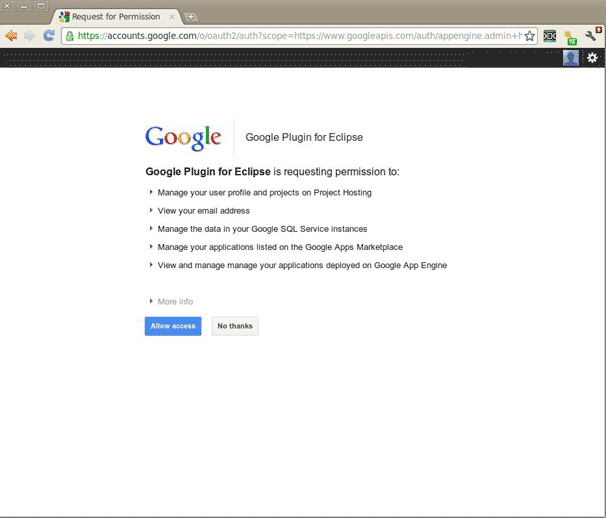Click the URL address bar
Image resolution: width=606 pixels, height=518 pixels.
pos(300,36)
